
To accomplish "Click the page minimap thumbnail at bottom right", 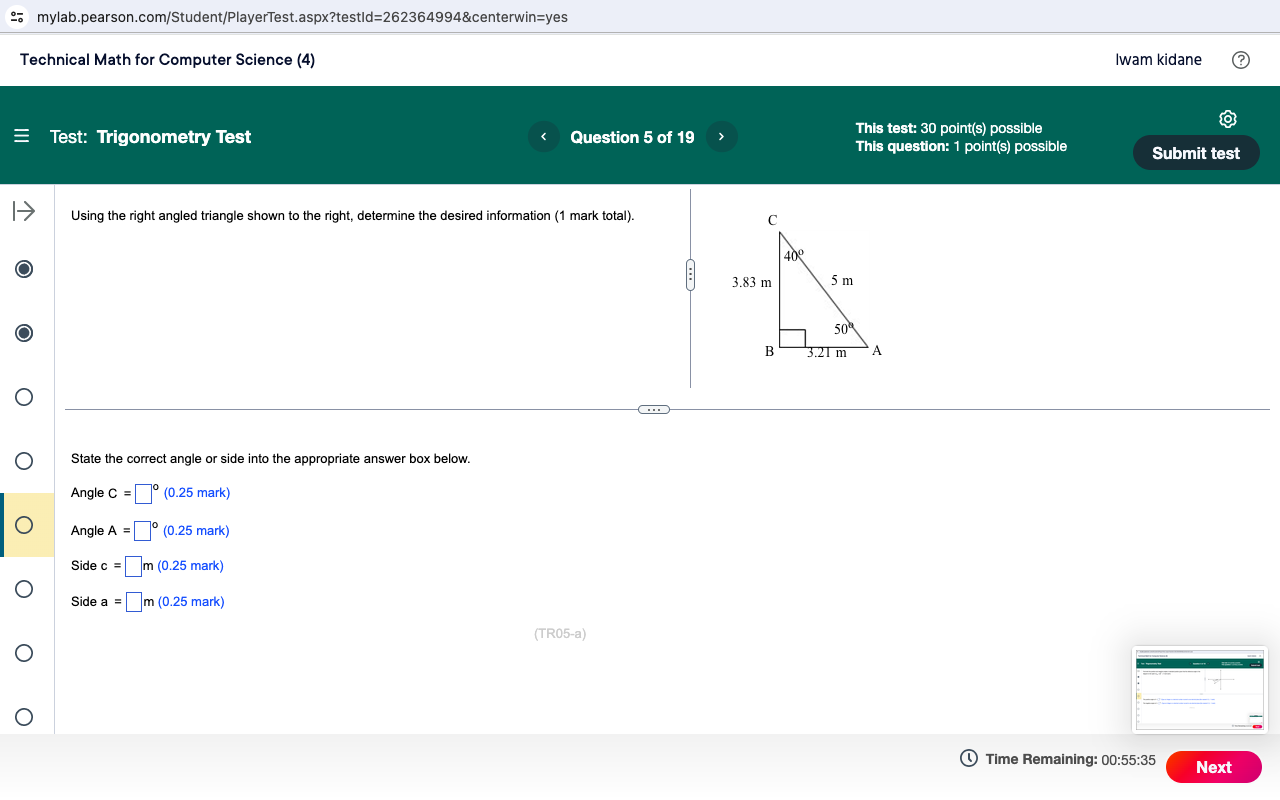I will [1199, 690].
